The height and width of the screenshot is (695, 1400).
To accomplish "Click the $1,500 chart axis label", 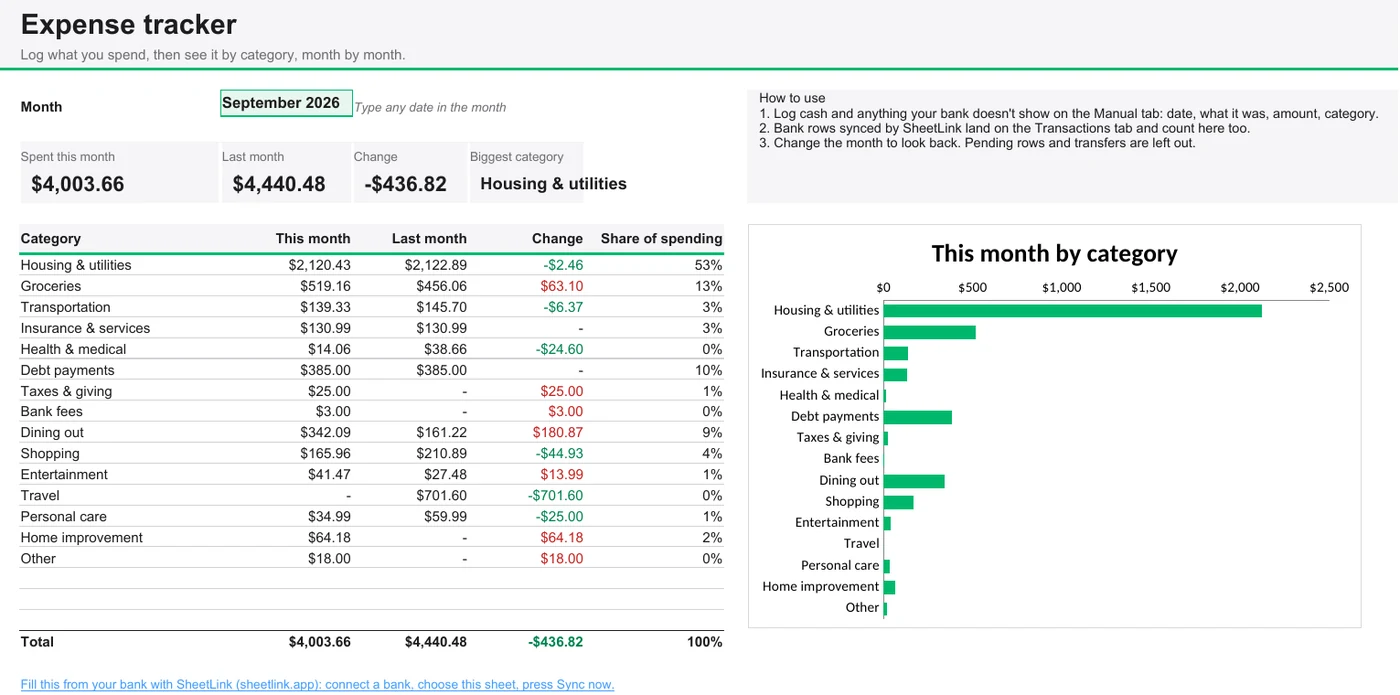I will (x=1151, y=287).
